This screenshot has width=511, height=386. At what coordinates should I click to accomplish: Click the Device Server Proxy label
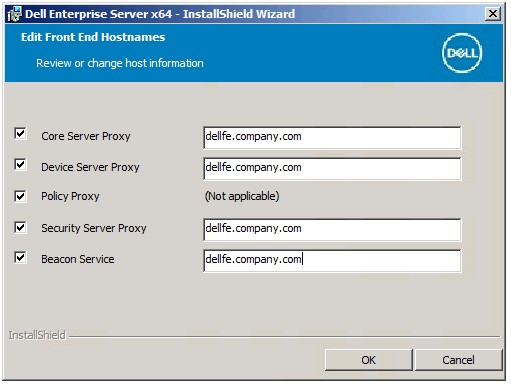click(x=90, y=167)
